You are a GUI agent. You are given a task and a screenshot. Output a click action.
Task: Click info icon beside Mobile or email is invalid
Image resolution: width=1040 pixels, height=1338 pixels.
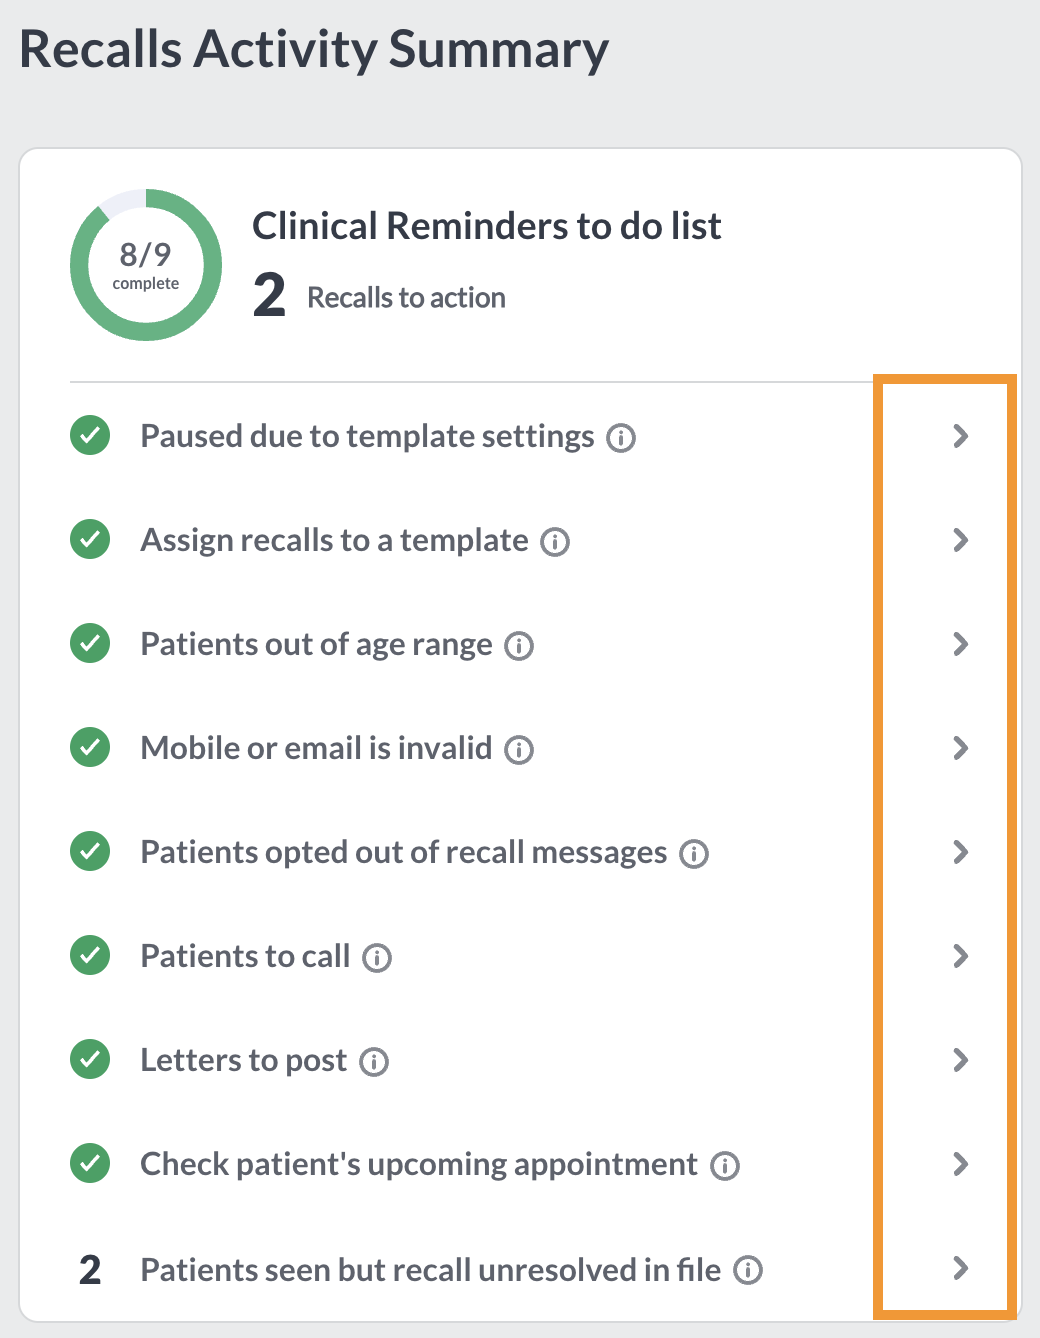pyautogui.click(x=519, y=750)
